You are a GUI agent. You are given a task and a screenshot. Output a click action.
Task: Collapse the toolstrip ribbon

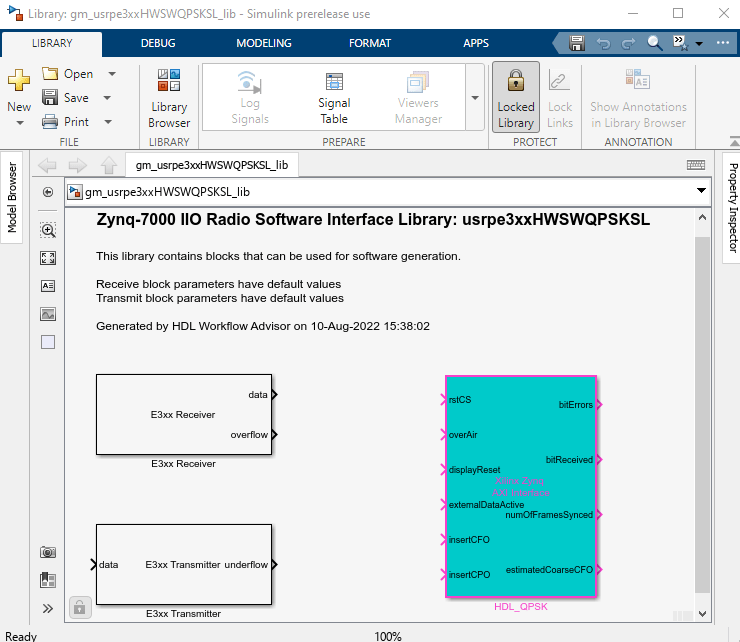[734, 141]
